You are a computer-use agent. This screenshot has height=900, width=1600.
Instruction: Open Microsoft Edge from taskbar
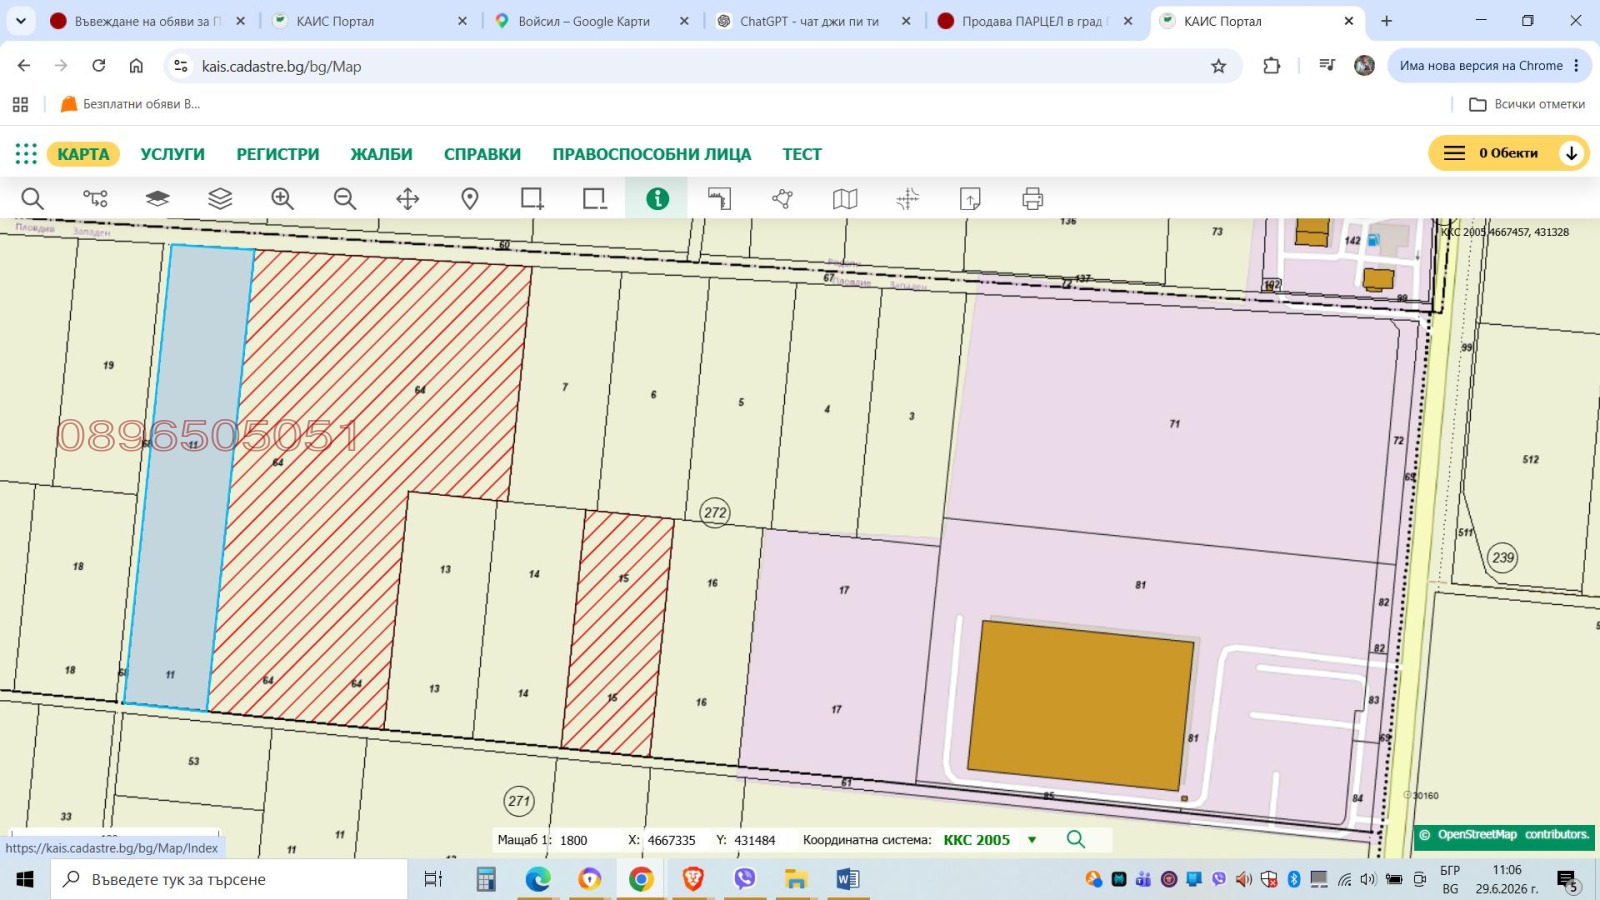[x=538, y=879]
